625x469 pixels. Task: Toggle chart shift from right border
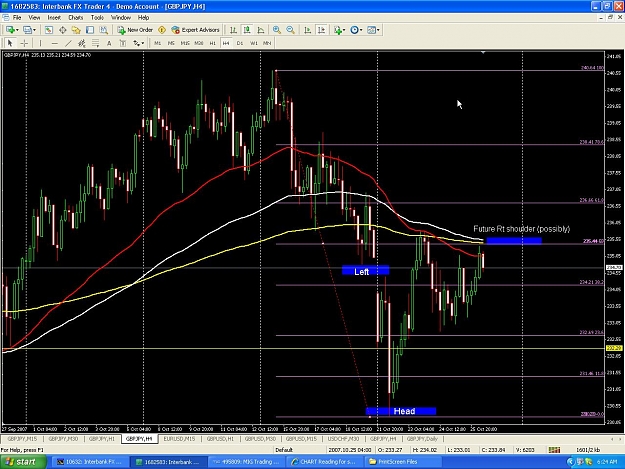coord(321,30)
